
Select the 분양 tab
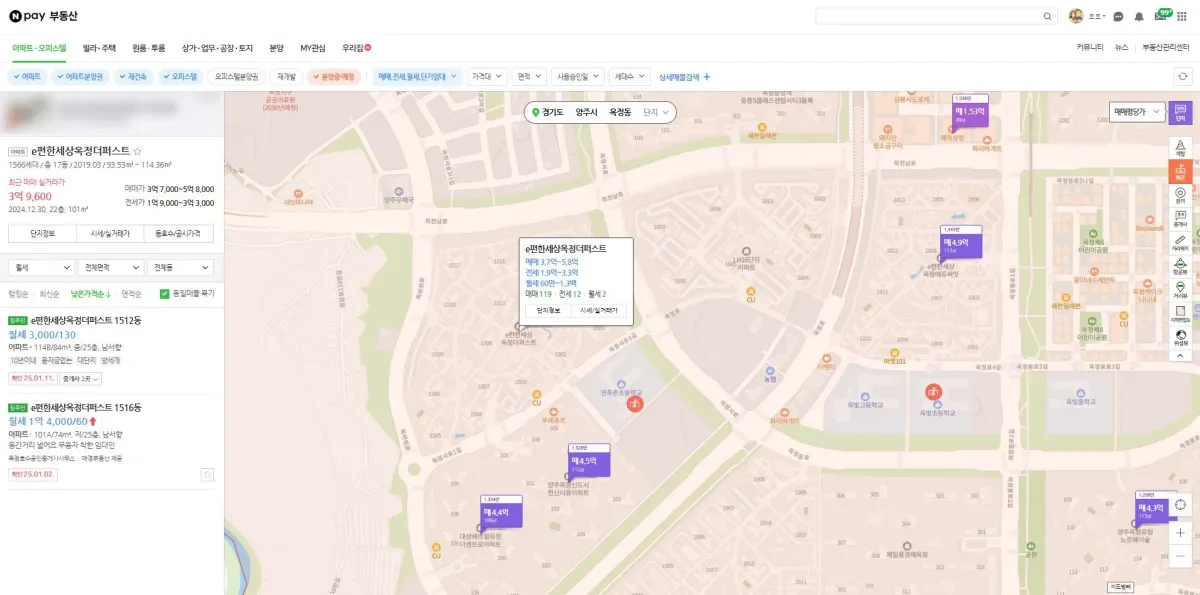pyautogui.click(x=277, y=48)
